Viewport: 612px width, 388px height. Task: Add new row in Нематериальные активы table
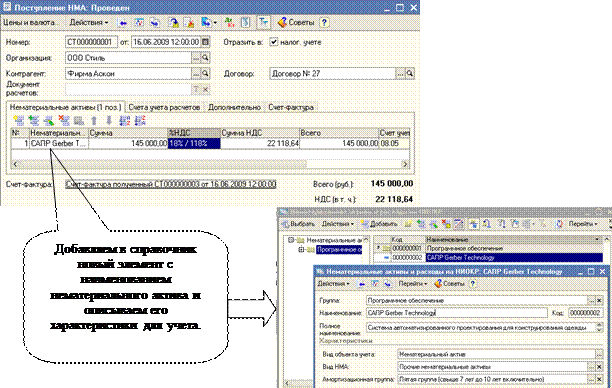pos(18,121)
